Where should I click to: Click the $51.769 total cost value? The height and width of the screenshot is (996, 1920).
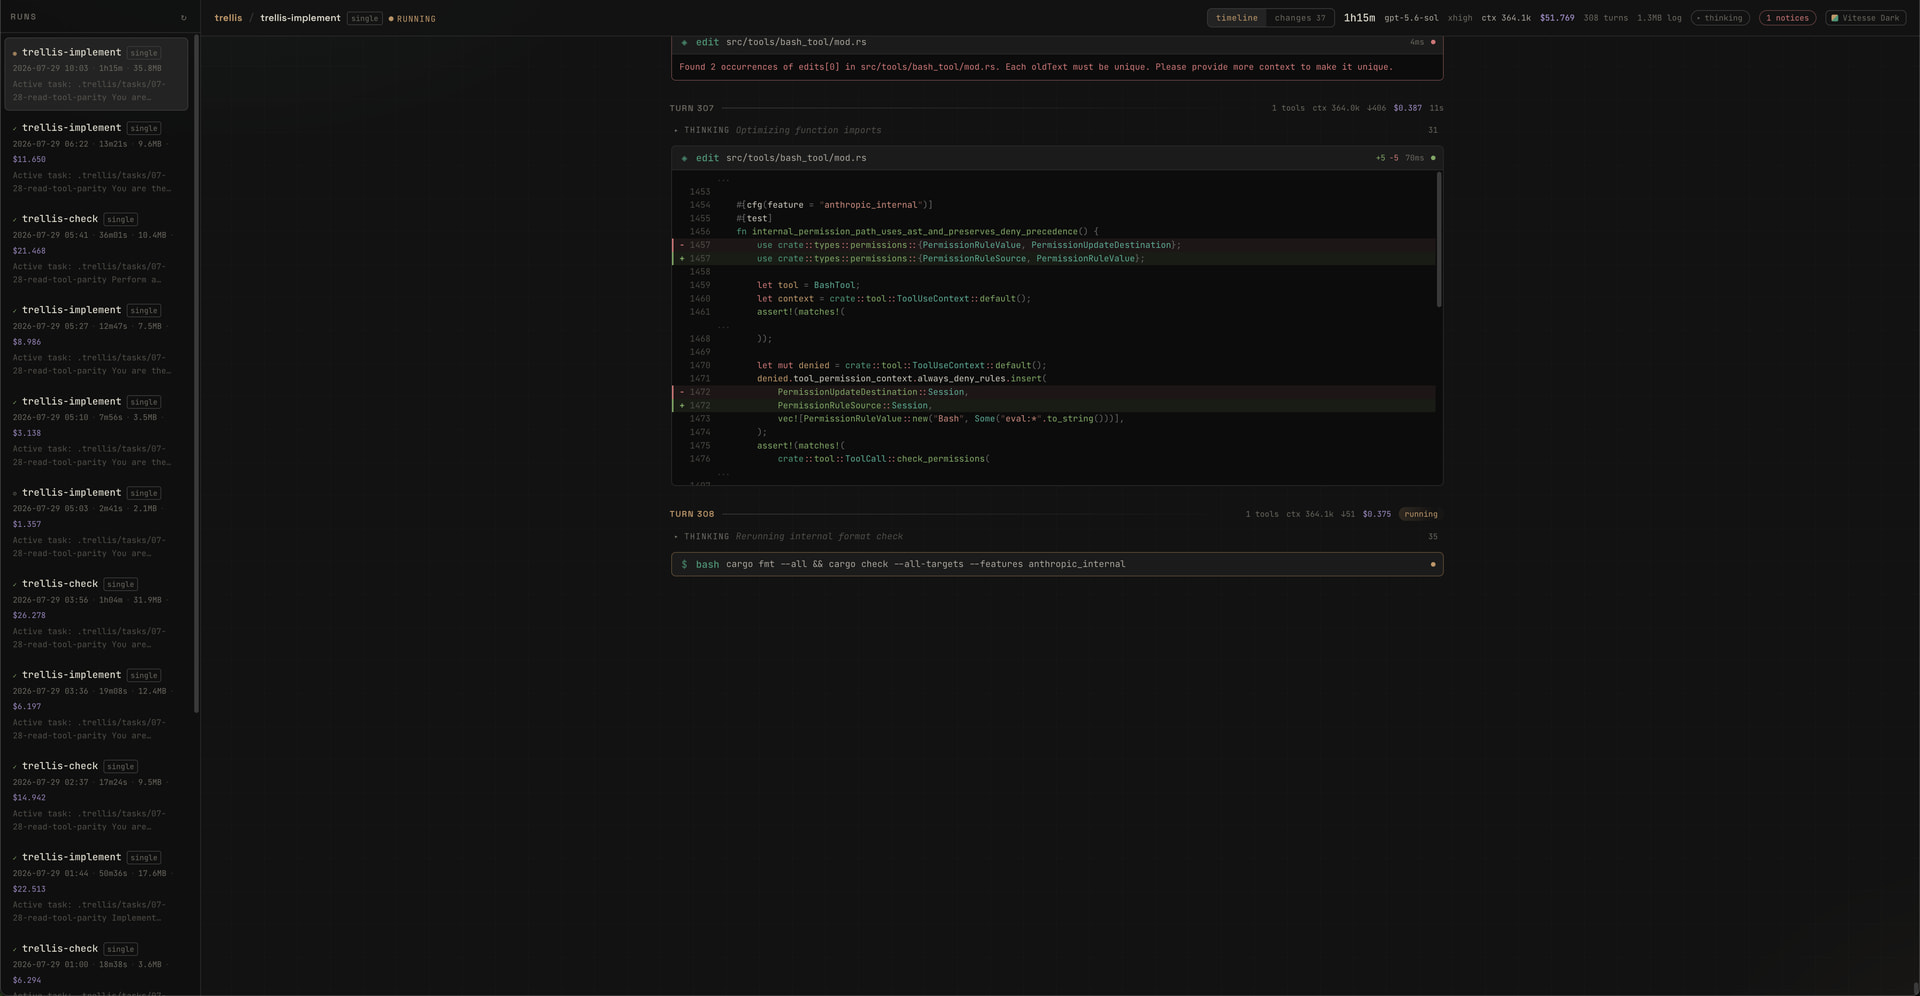tap(1557, 18)
